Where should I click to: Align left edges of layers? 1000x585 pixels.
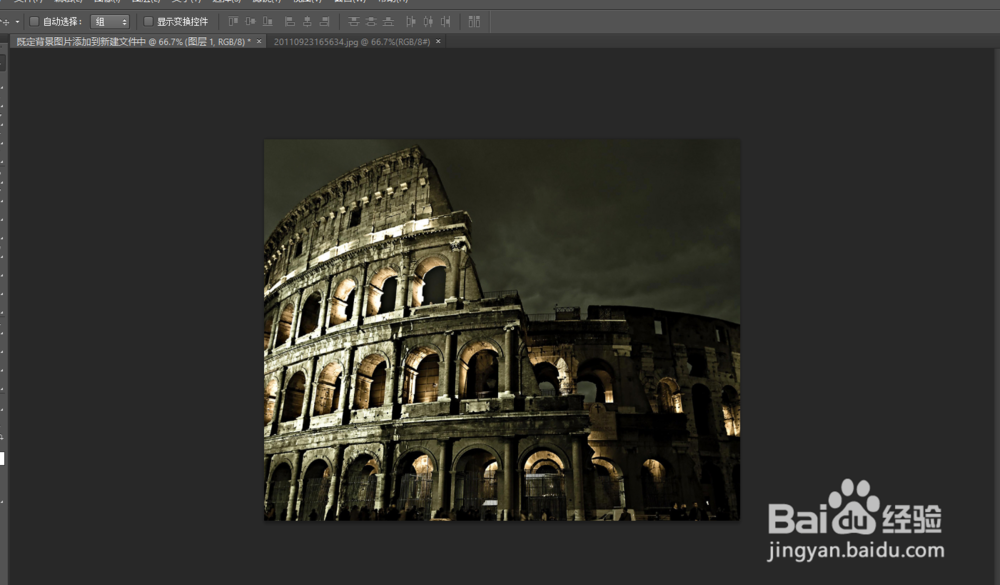click(290, 22)
